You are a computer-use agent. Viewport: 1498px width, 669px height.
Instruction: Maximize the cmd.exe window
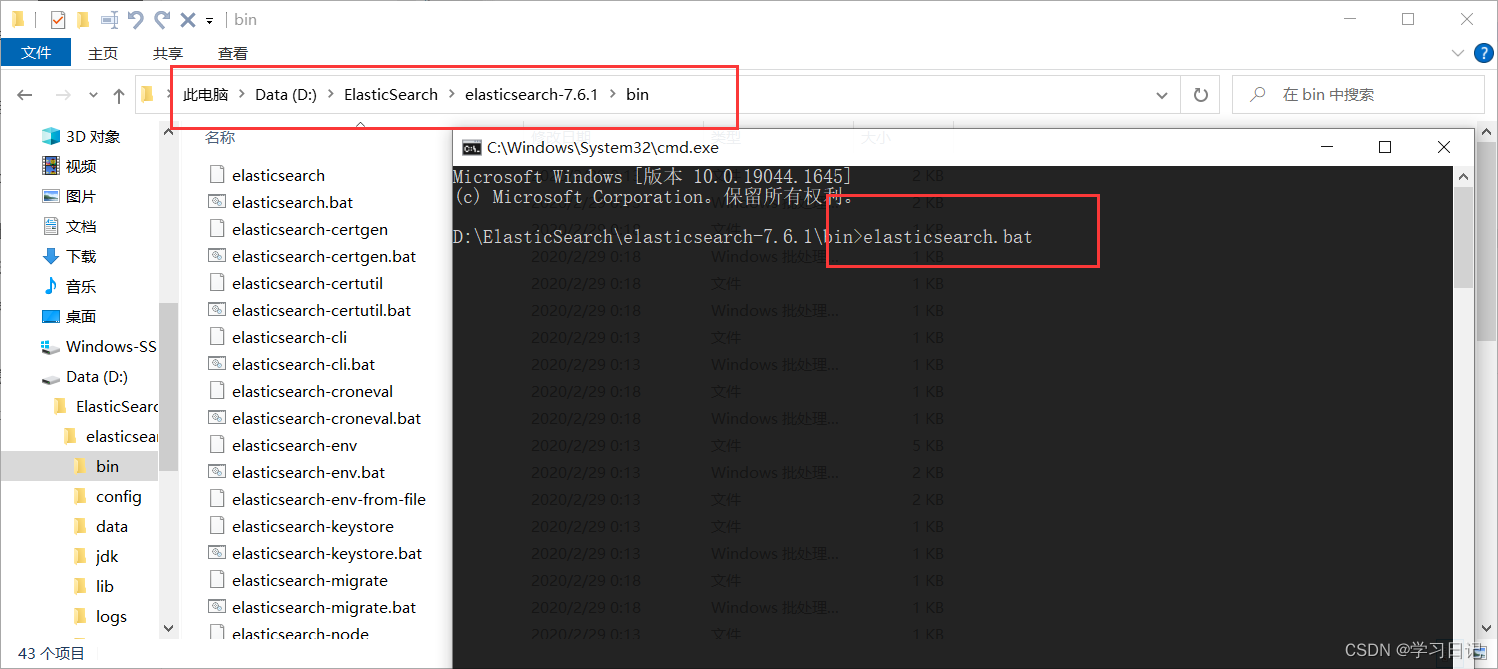coord(1385,147)
